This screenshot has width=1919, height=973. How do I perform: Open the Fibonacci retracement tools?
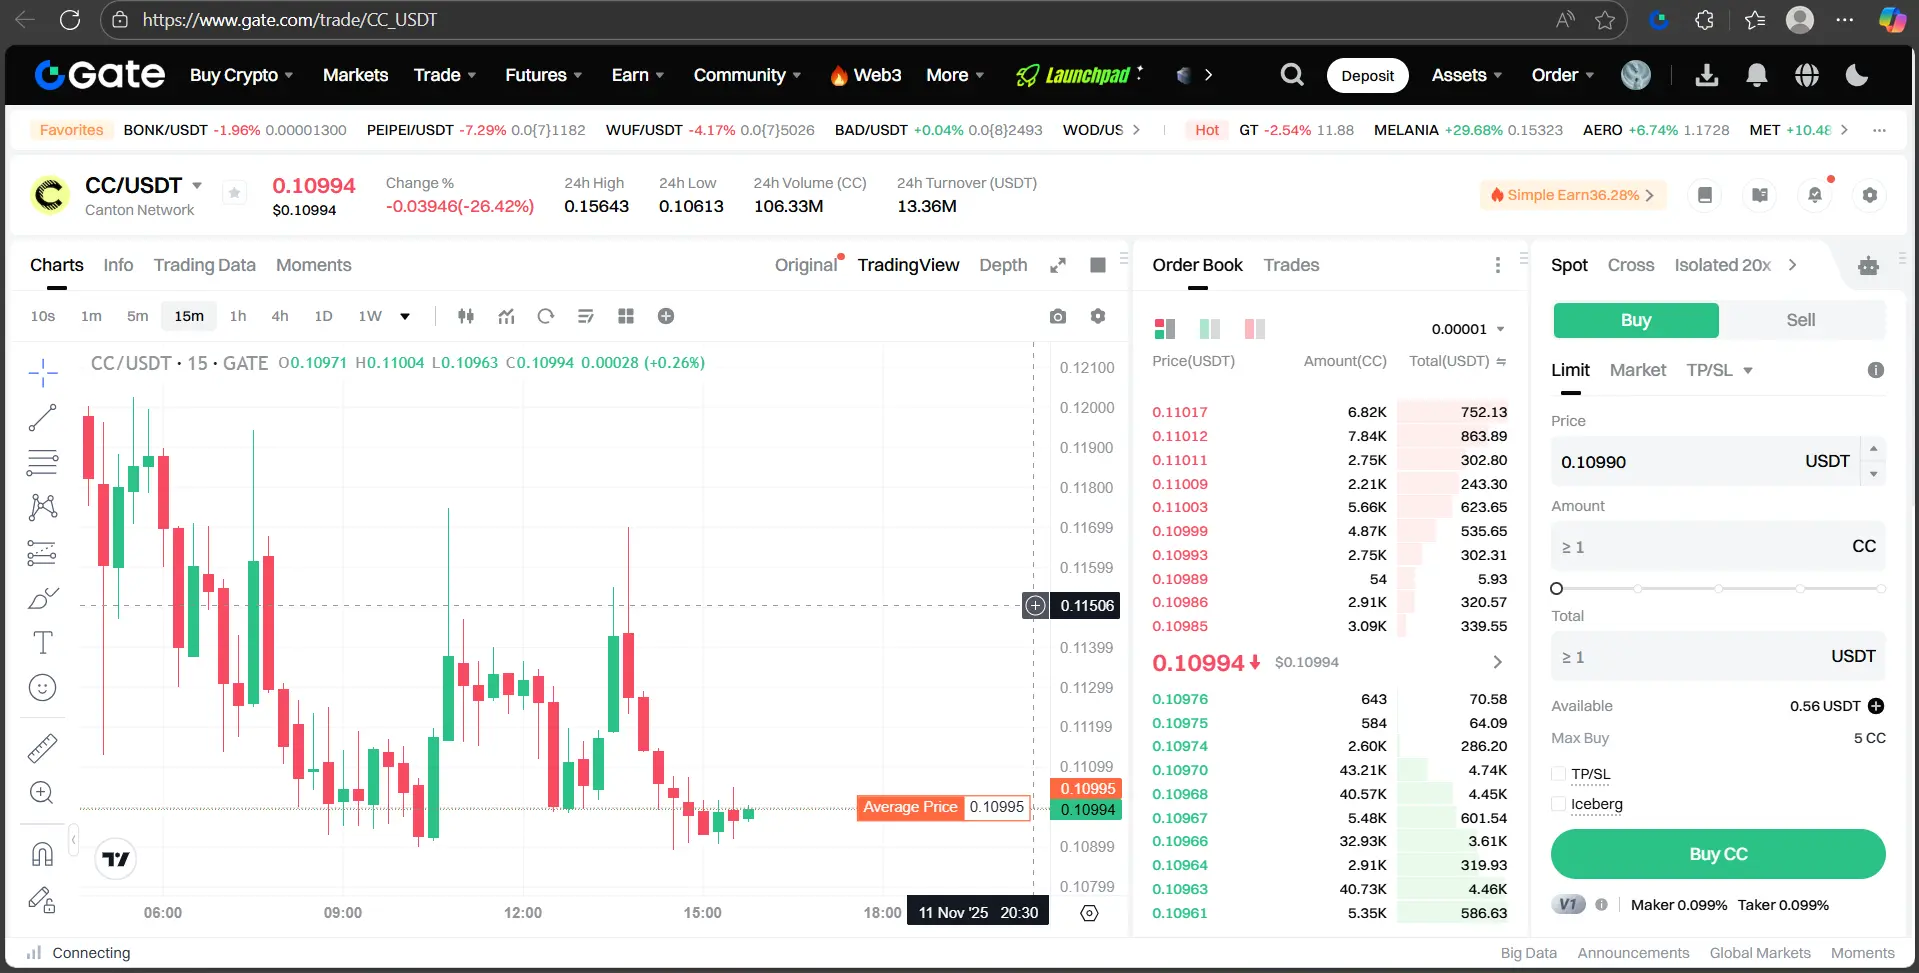click(x=43, y=463)
